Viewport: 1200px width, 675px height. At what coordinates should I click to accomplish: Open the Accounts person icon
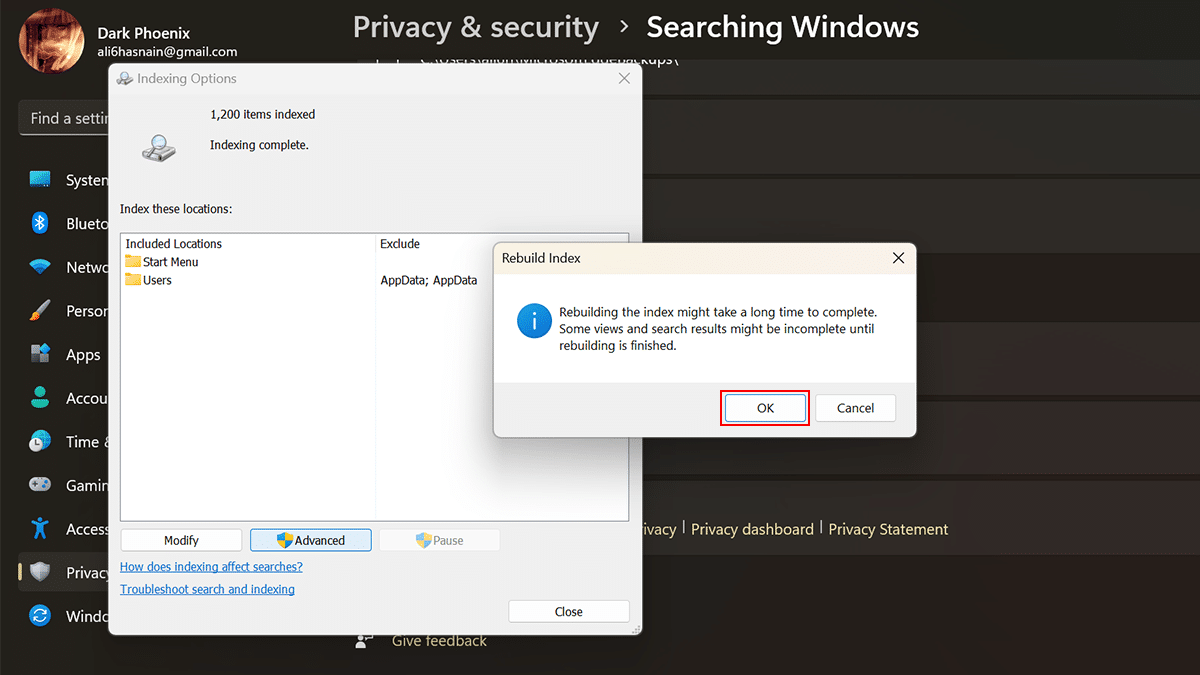click(40, 398)
